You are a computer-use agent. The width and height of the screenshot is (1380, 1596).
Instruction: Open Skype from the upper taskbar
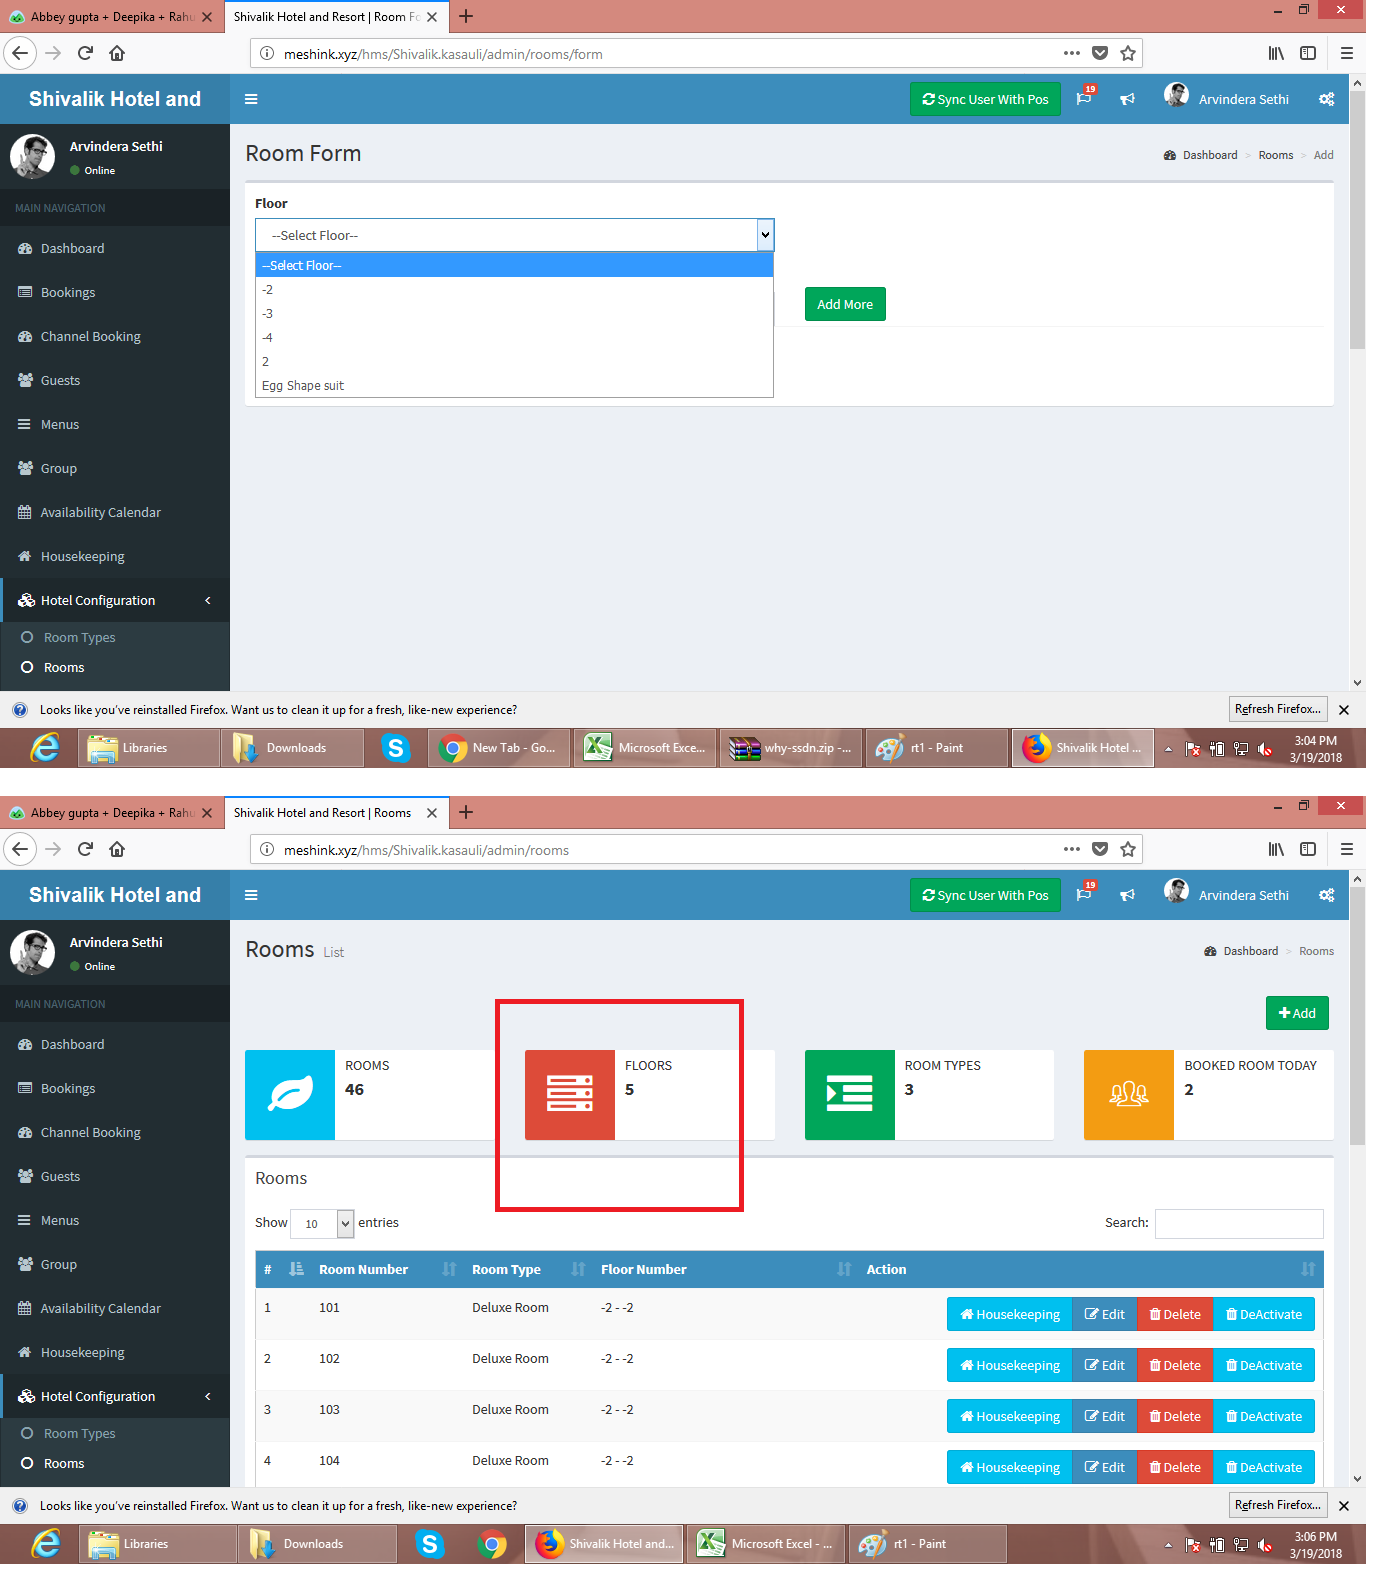point(396,747)
